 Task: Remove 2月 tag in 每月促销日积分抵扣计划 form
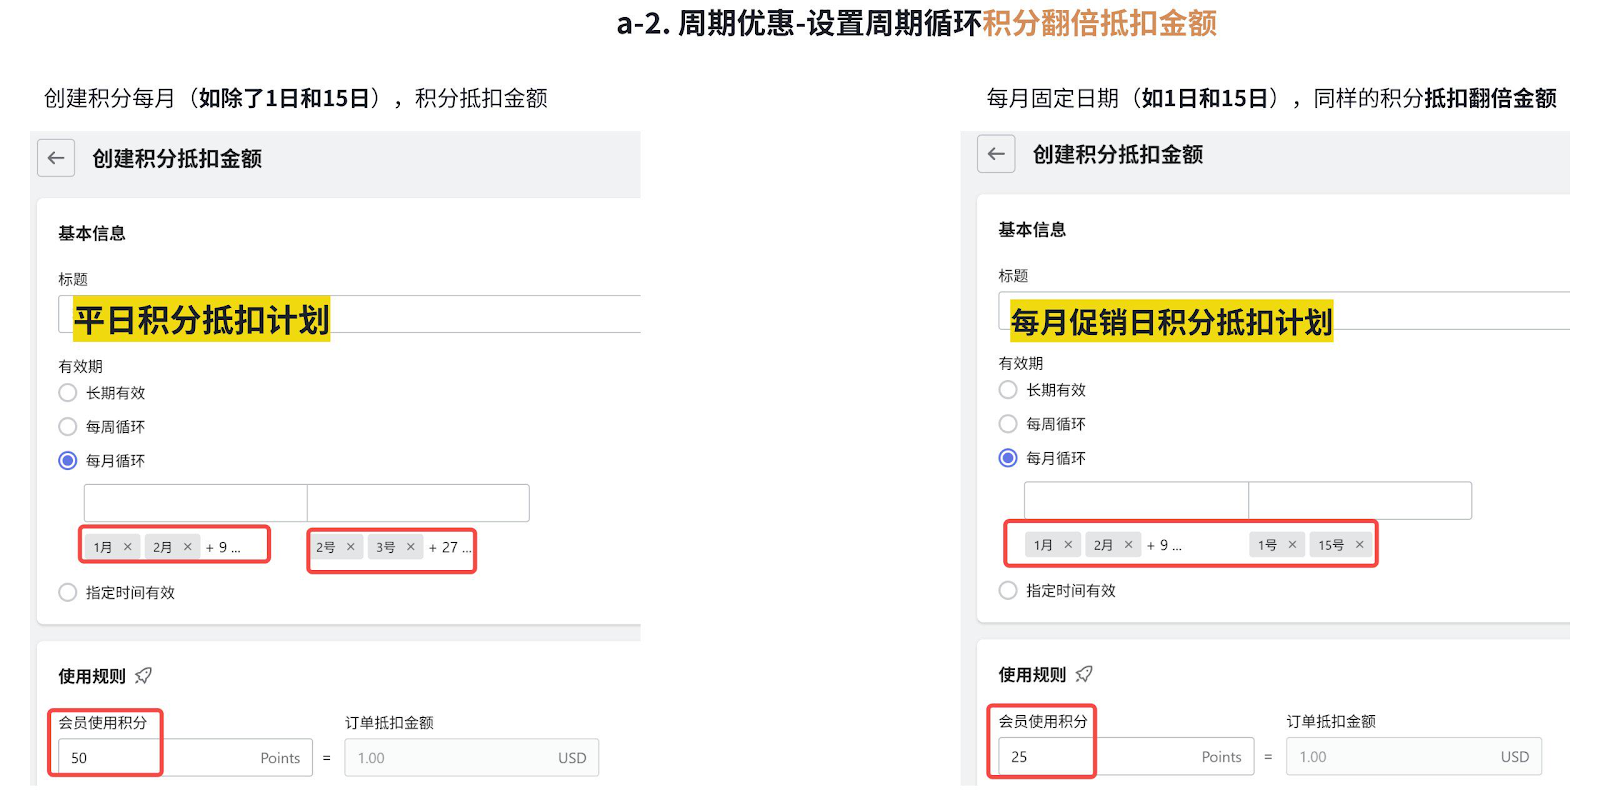click(x=1128, y=545)
